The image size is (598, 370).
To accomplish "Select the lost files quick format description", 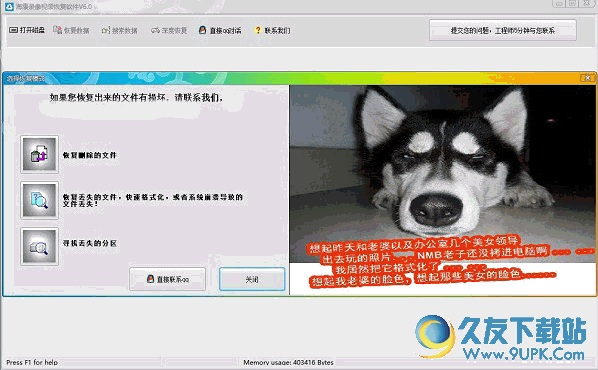I will click(x=153, y=200).
